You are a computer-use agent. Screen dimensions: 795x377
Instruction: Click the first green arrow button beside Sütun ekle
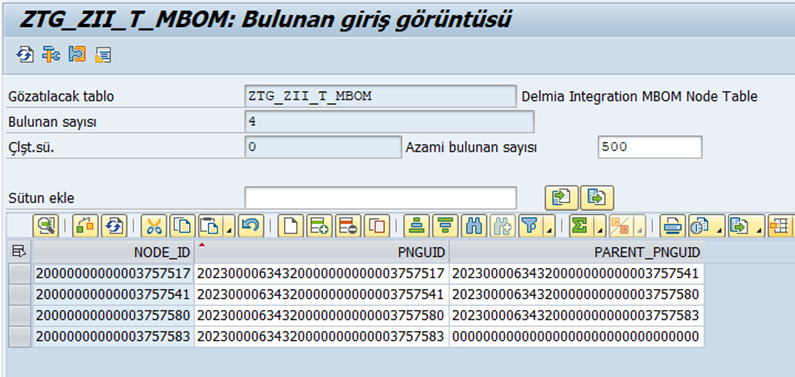click(x=562, y=198)
